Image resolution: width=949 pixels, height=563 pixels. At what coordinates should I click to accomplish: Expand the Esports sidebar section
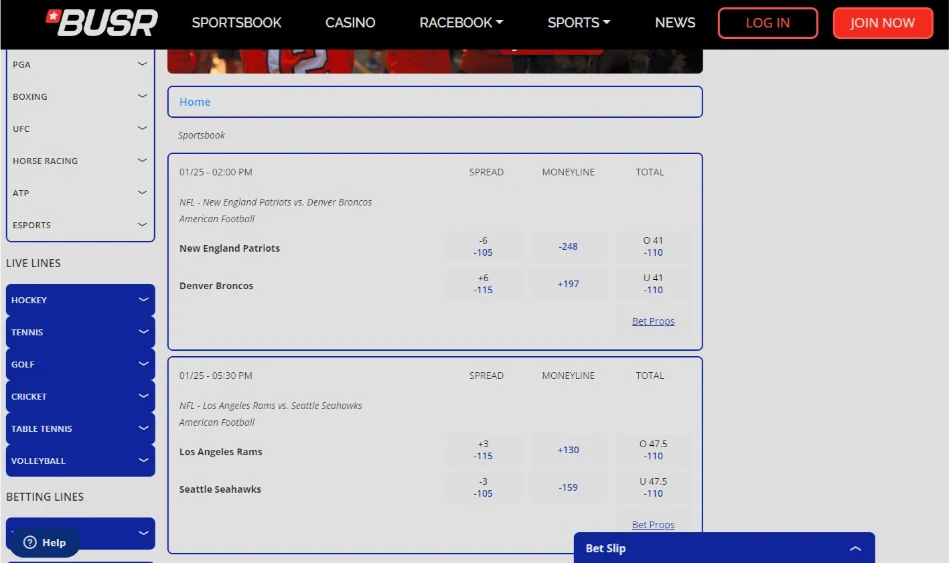tap(80, 225)
